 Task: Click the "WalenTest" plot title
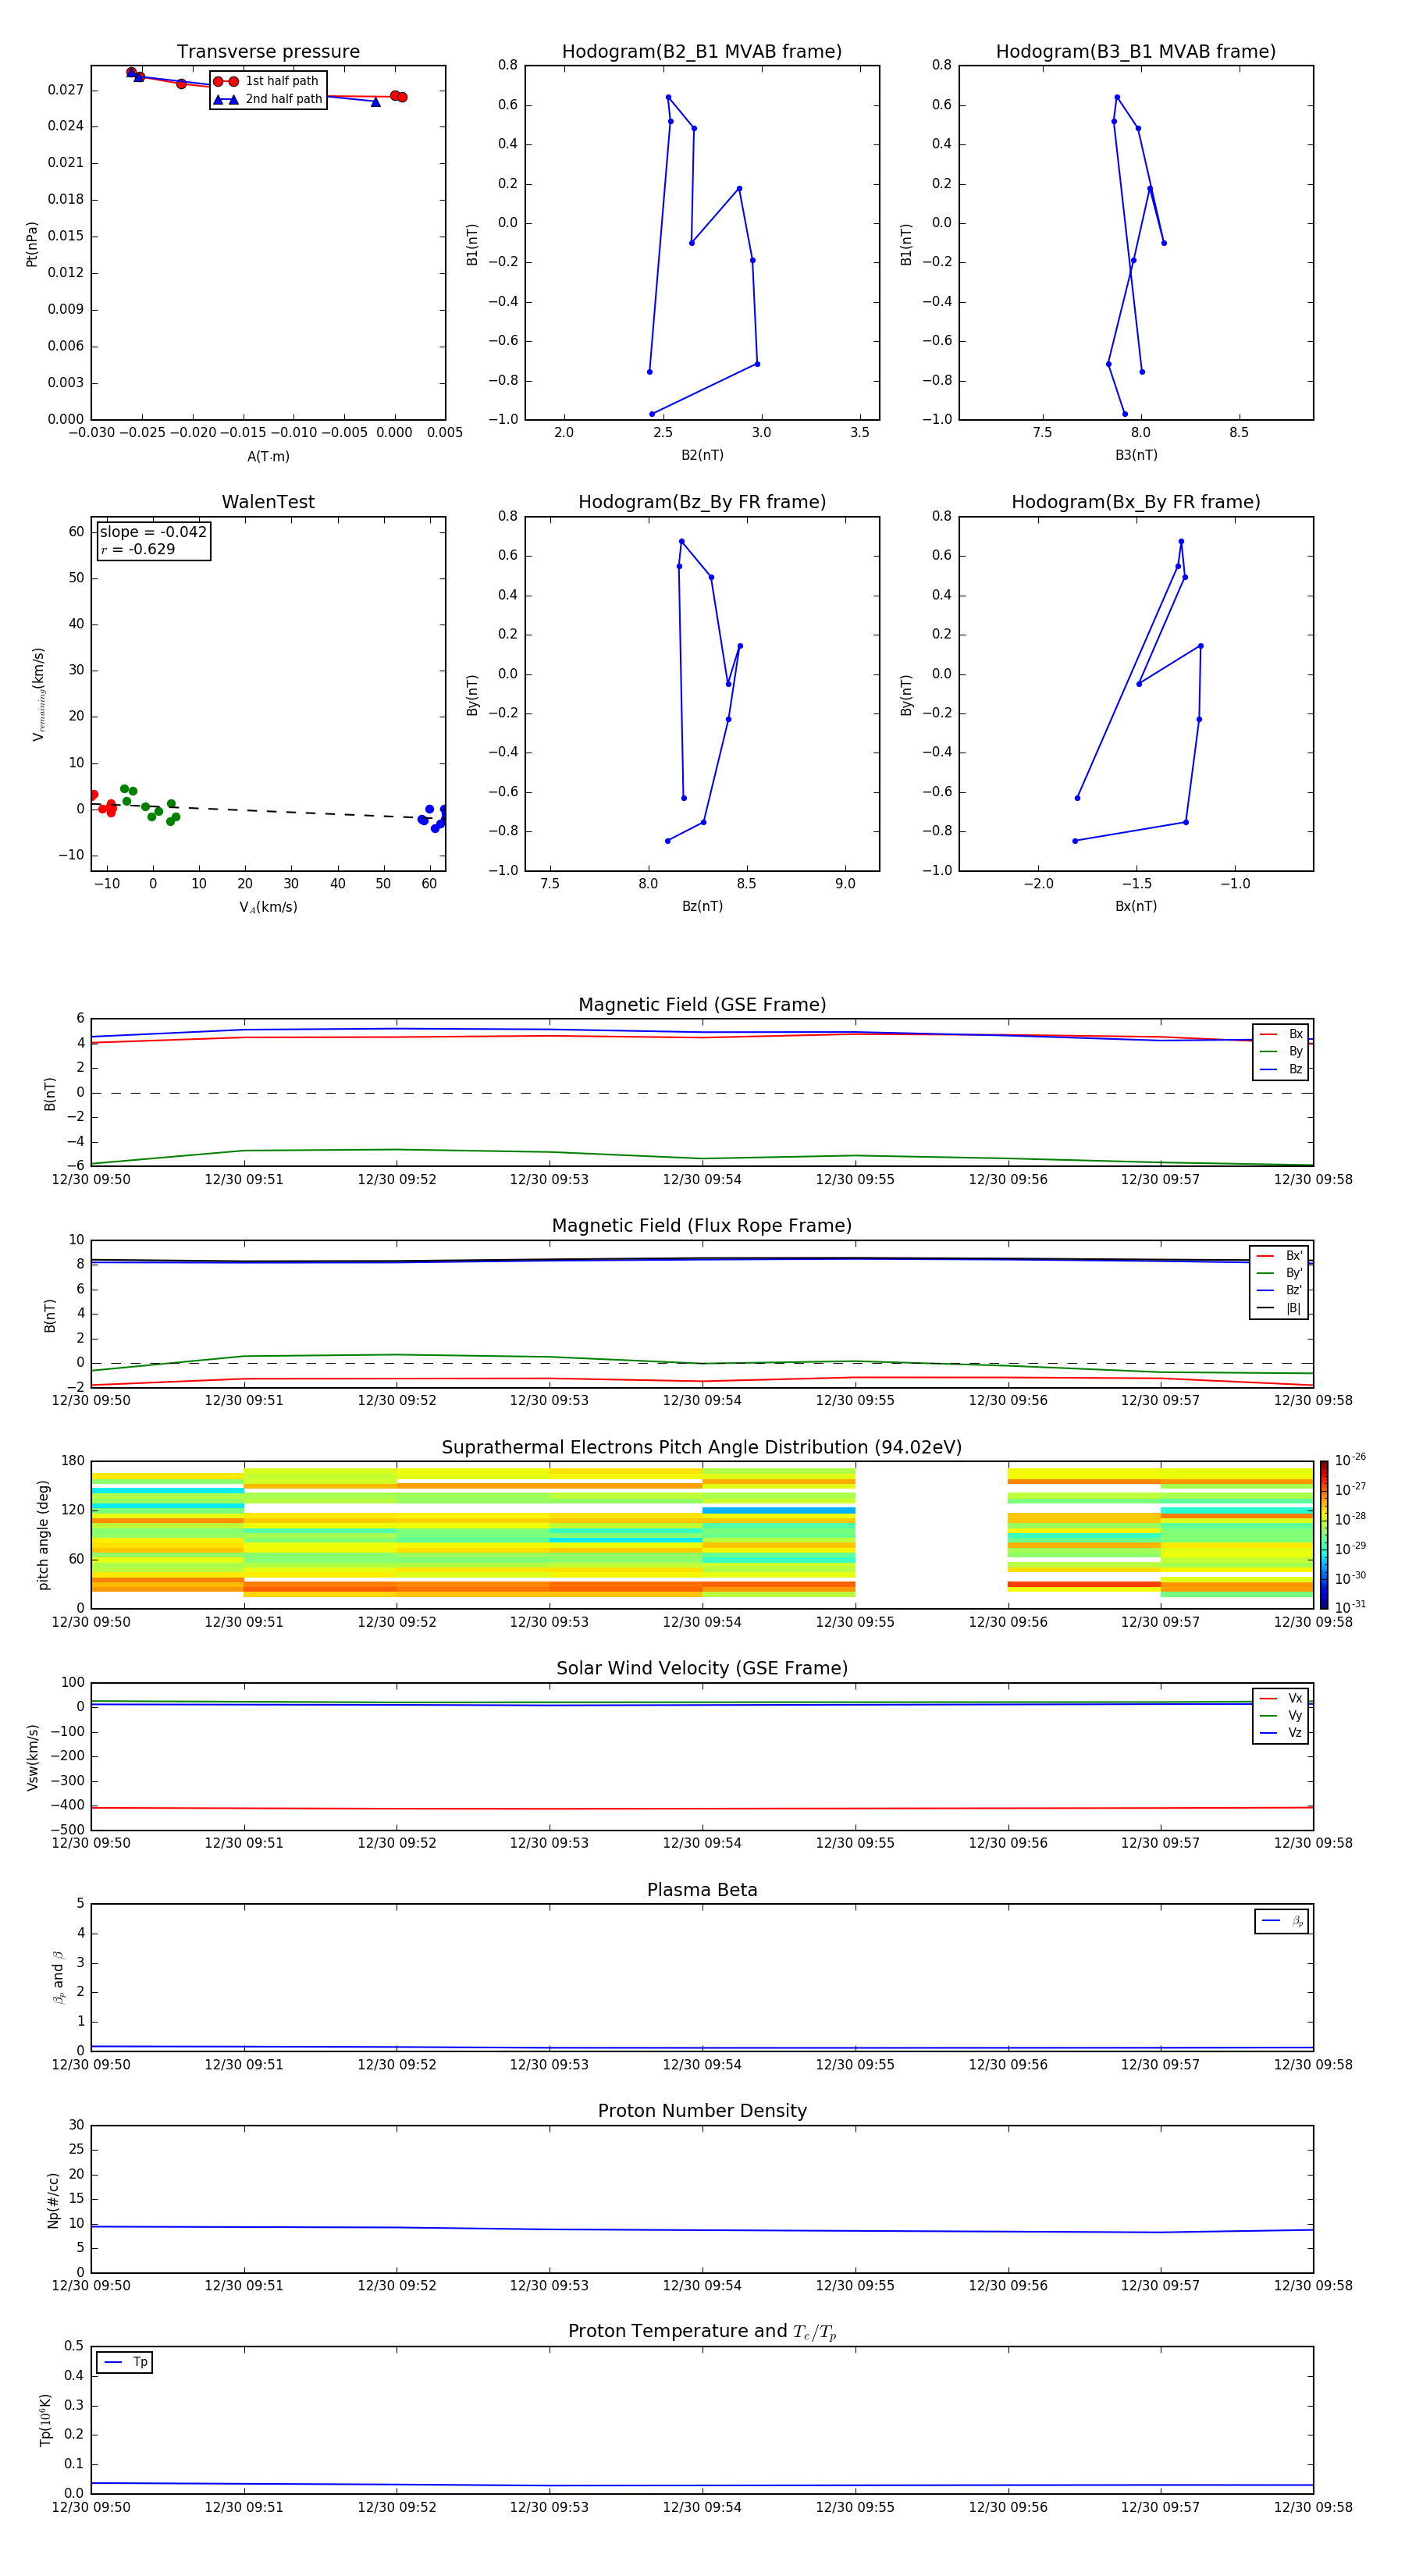268,502
